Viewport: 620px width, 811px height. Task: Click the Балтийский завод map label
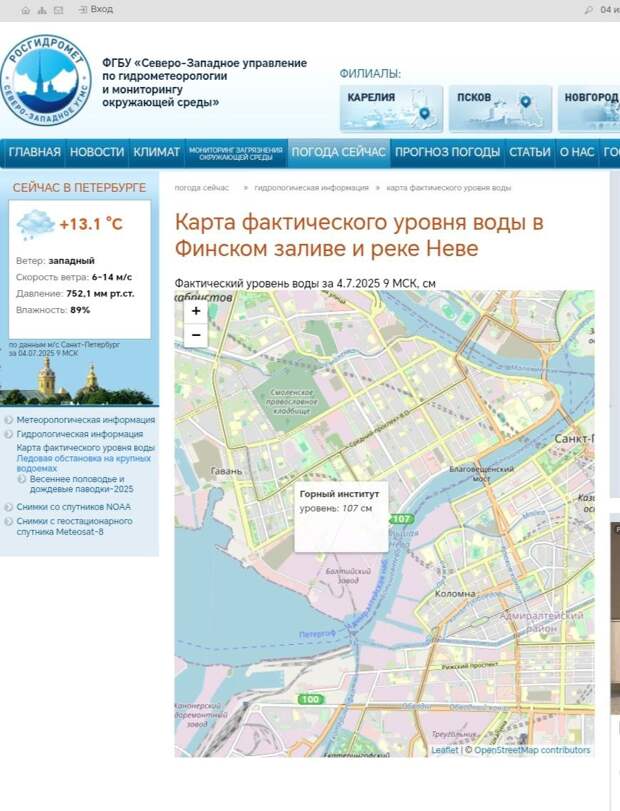point(348,576)
